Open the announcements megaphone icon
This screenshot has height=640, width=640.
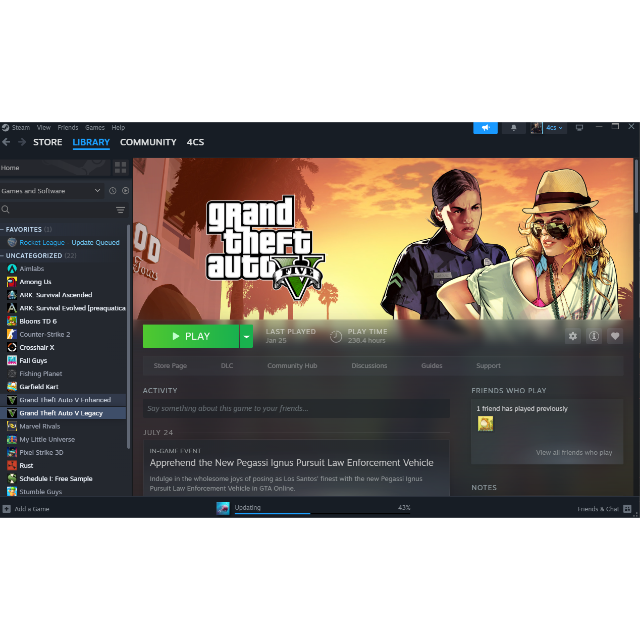point(485,128)
